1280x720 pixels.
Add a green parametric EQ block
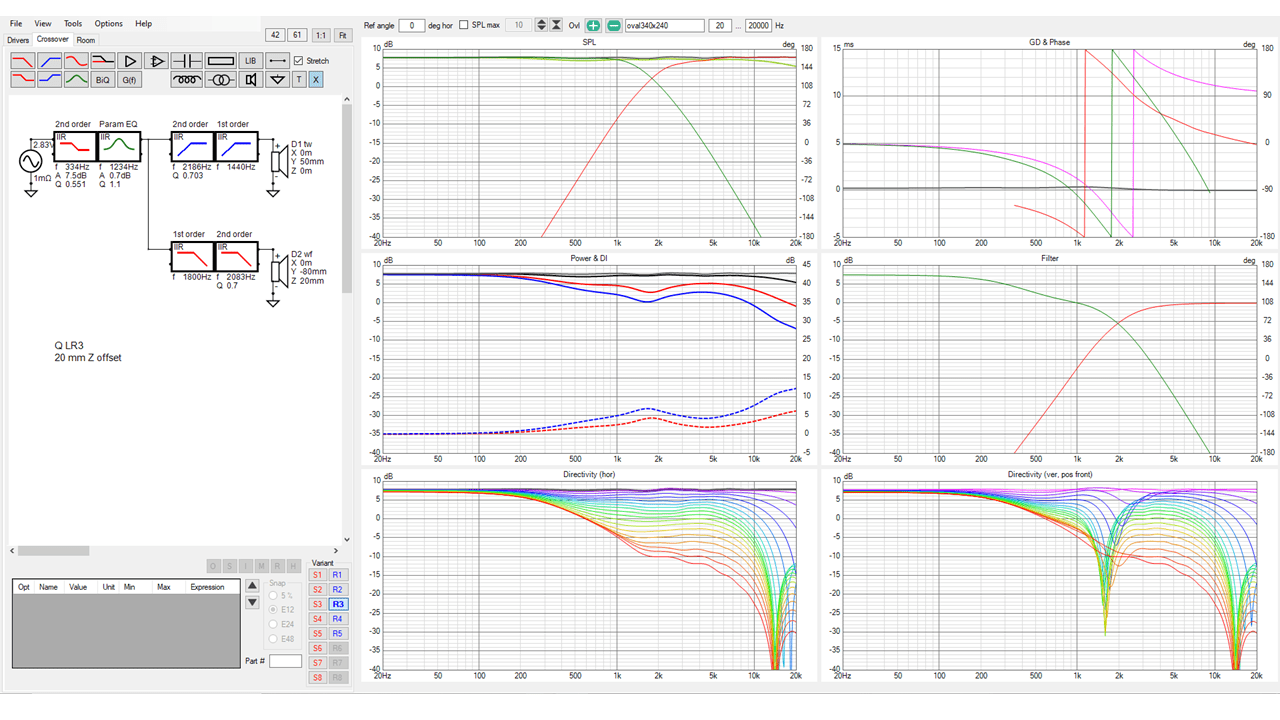pos(76,79)
